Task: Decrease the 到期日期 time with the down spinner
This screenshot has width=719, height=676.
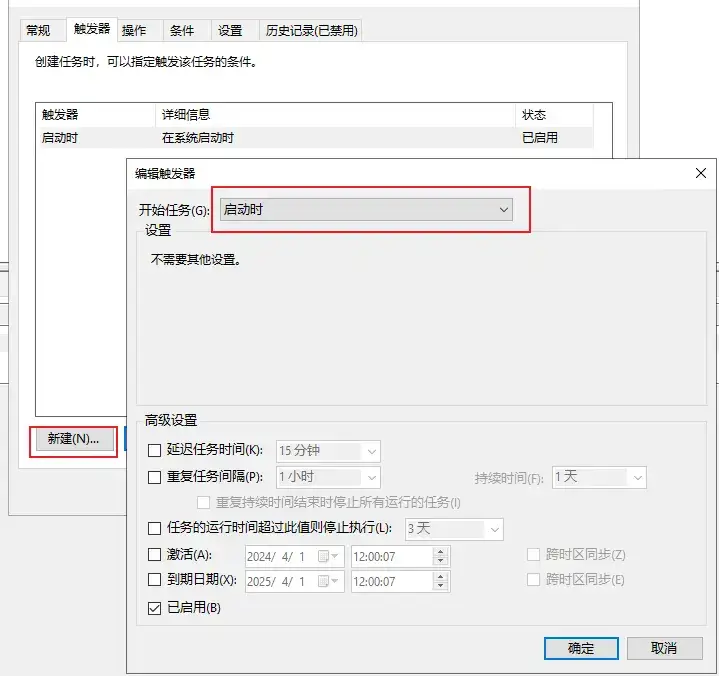Action: click(440, 586)
